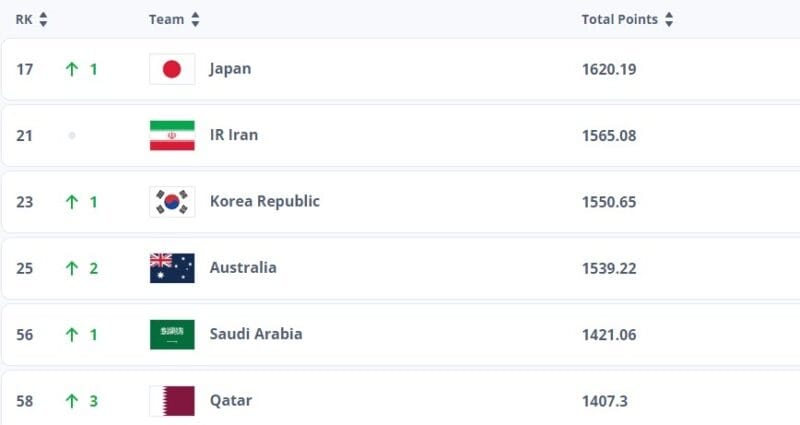Click Australia's total points 1539.22
The image size is (800, 425).
609,268
